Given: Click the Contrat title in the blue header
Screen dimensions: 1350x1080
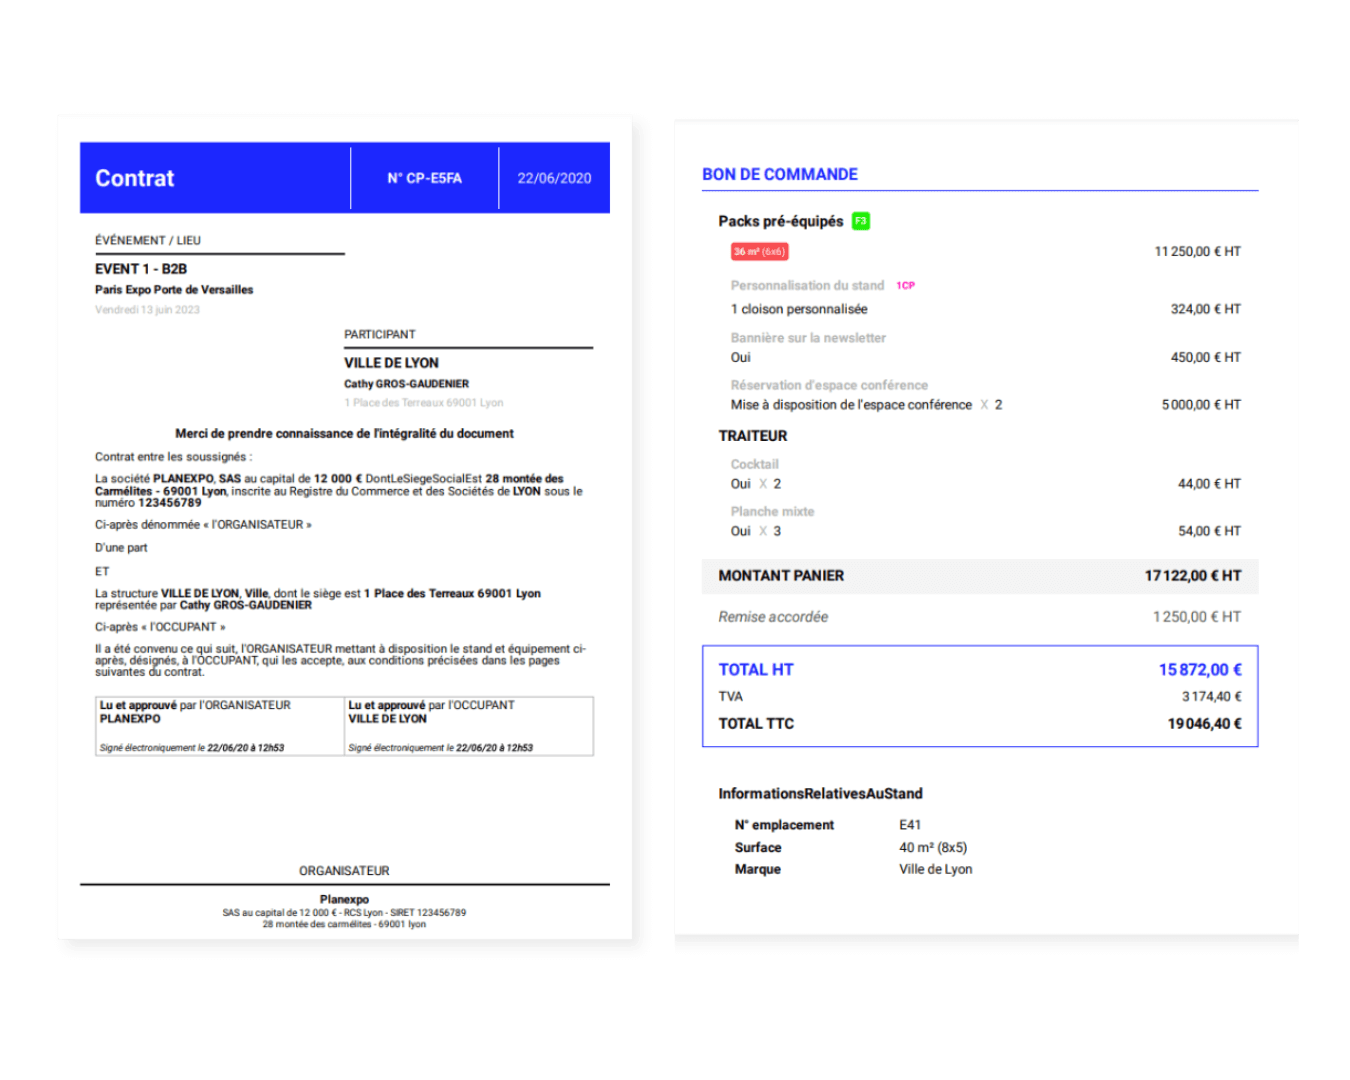Looking at the screenshot, I should (134, 178).
